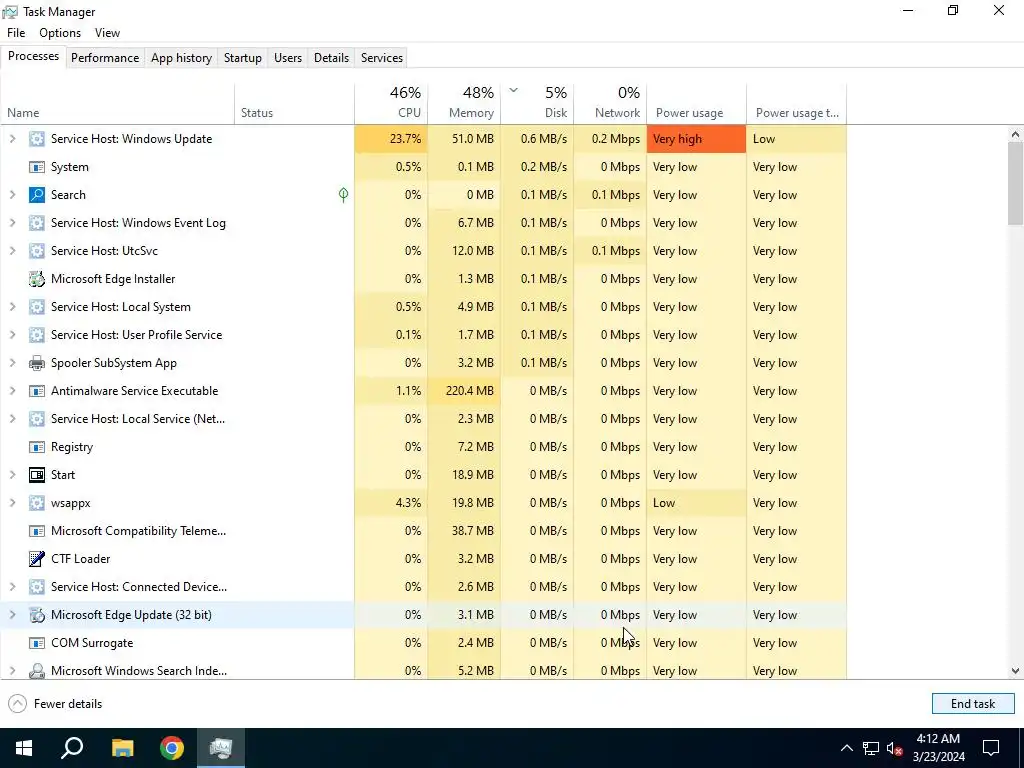The image size is (1024, 768).
Task: Click the Windows Event Log service gear icon
Action: tap(37, 223)
